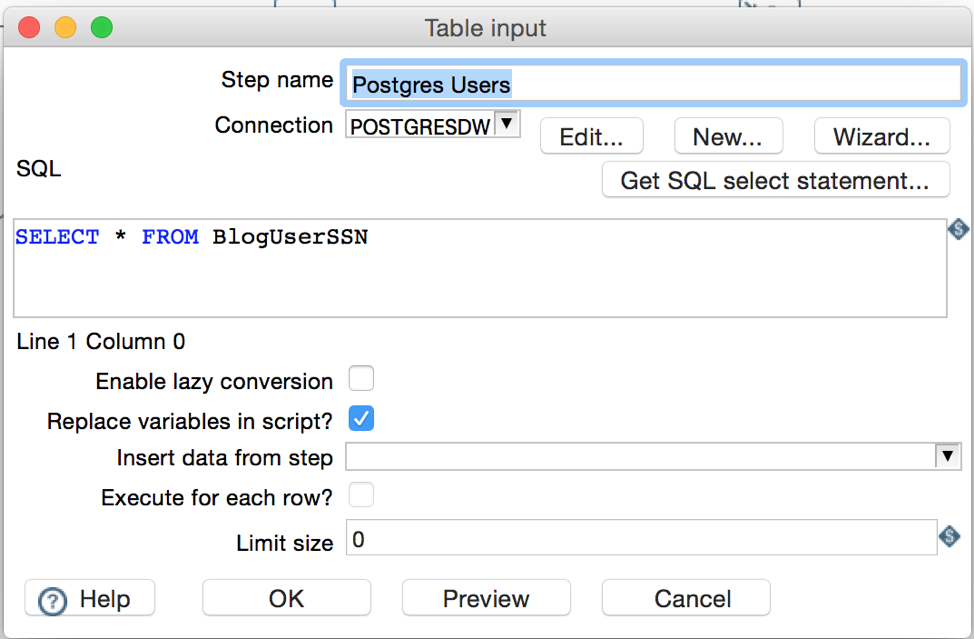Screen dimensions: 974x639
Task: Click Get SQL select statement... button
Action: point(775,180)
